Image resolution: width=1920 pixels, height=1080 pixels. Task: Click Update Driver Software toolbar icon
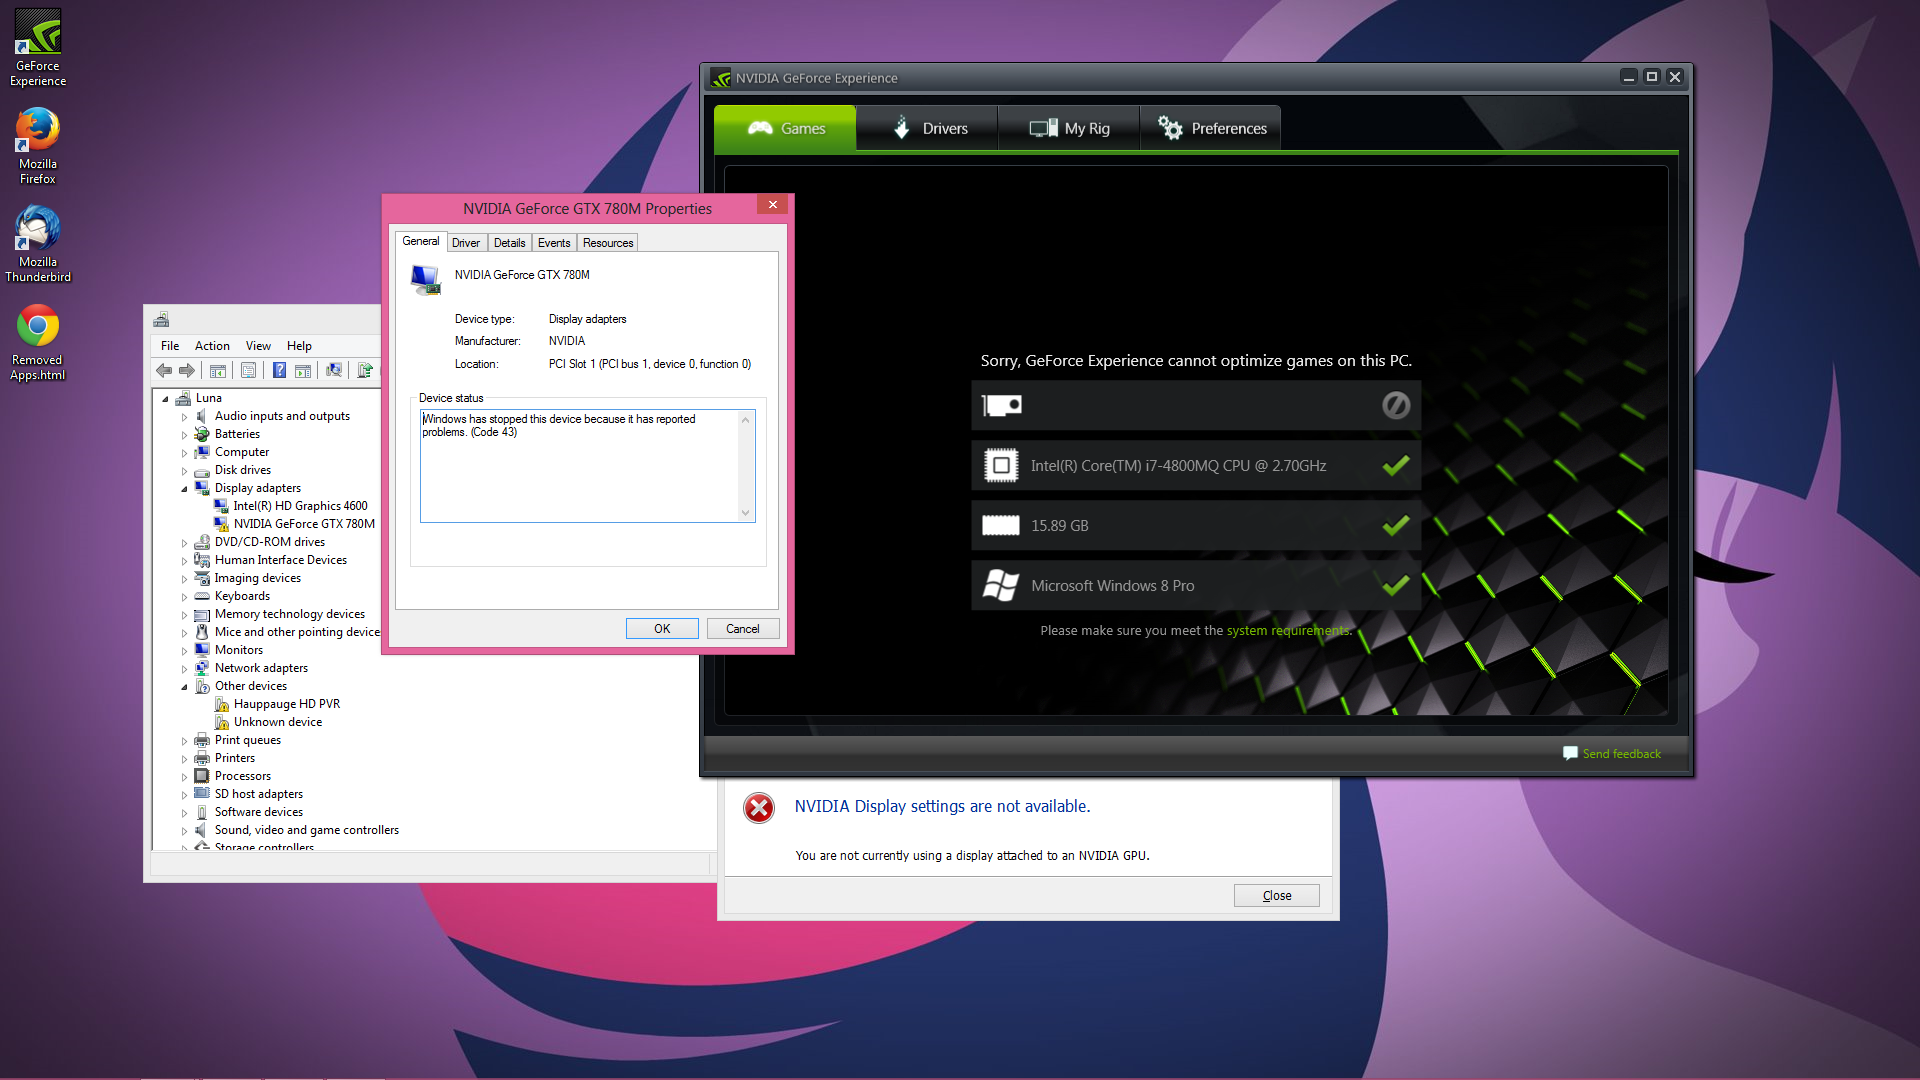[365, 371]
